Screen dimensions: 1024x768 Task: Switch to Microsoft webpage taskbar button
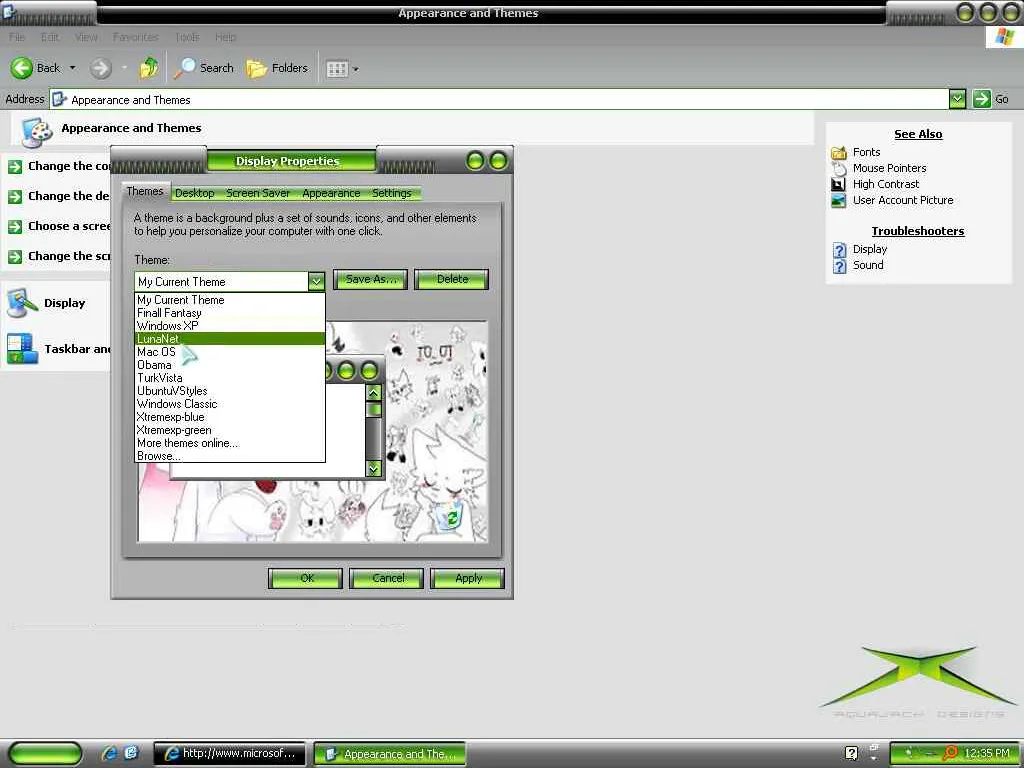point(230,754)
